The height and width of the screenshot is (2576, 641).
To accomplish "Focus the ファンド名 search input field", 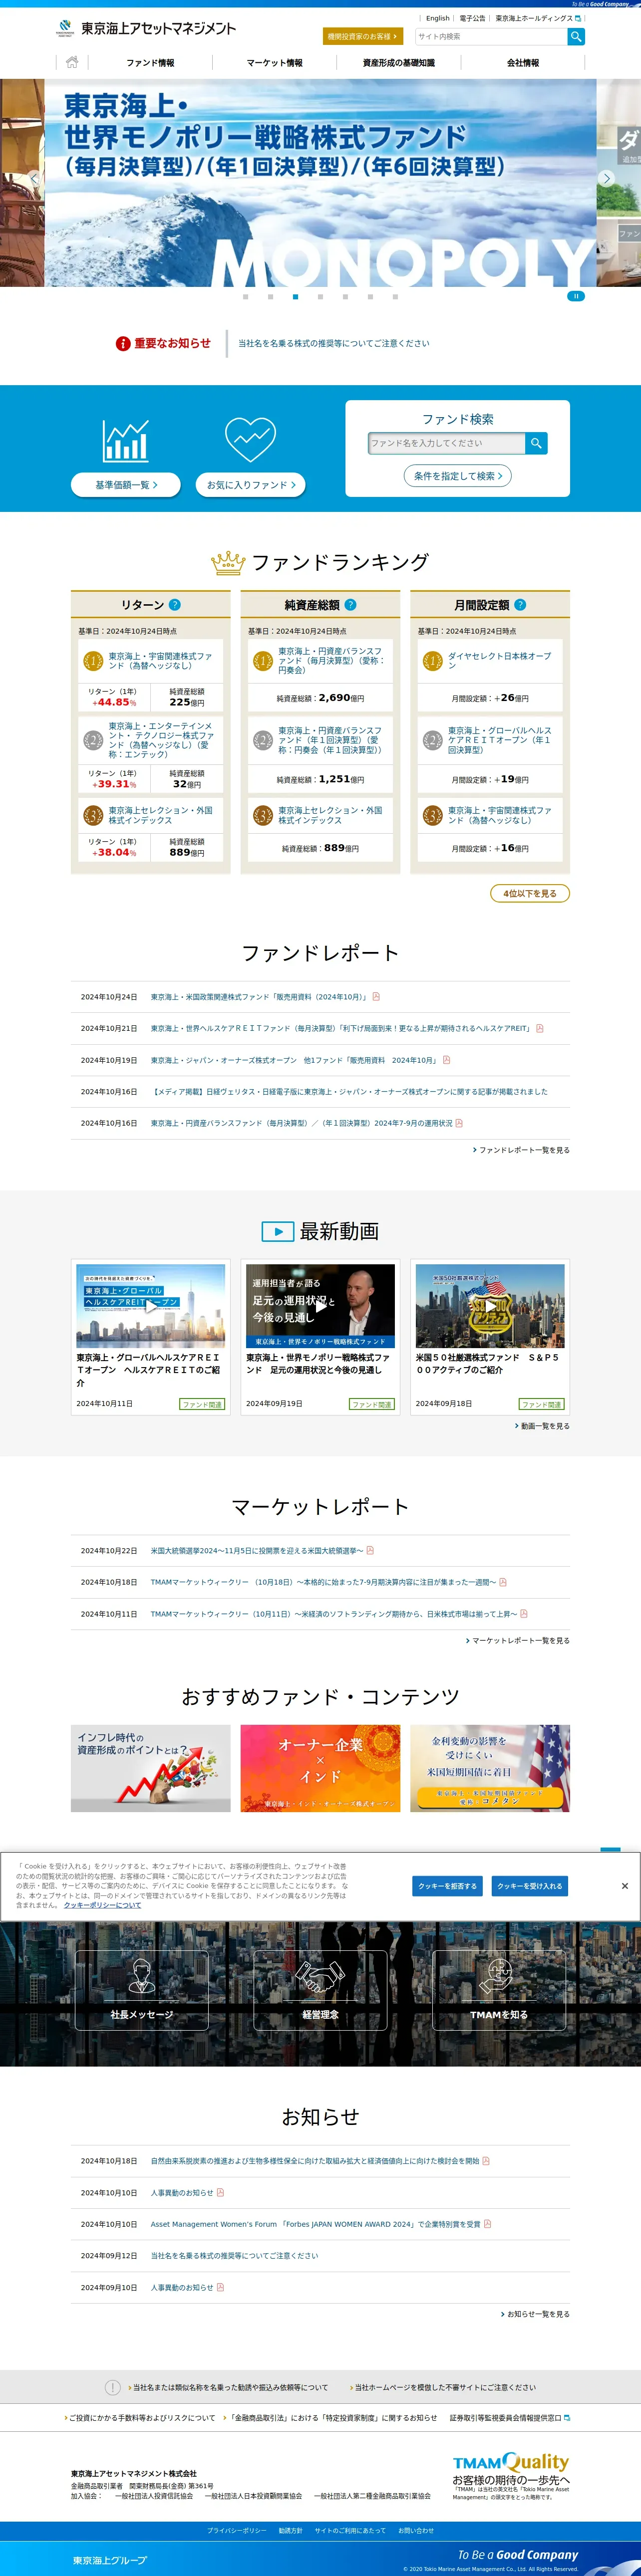I will [447, 443].
